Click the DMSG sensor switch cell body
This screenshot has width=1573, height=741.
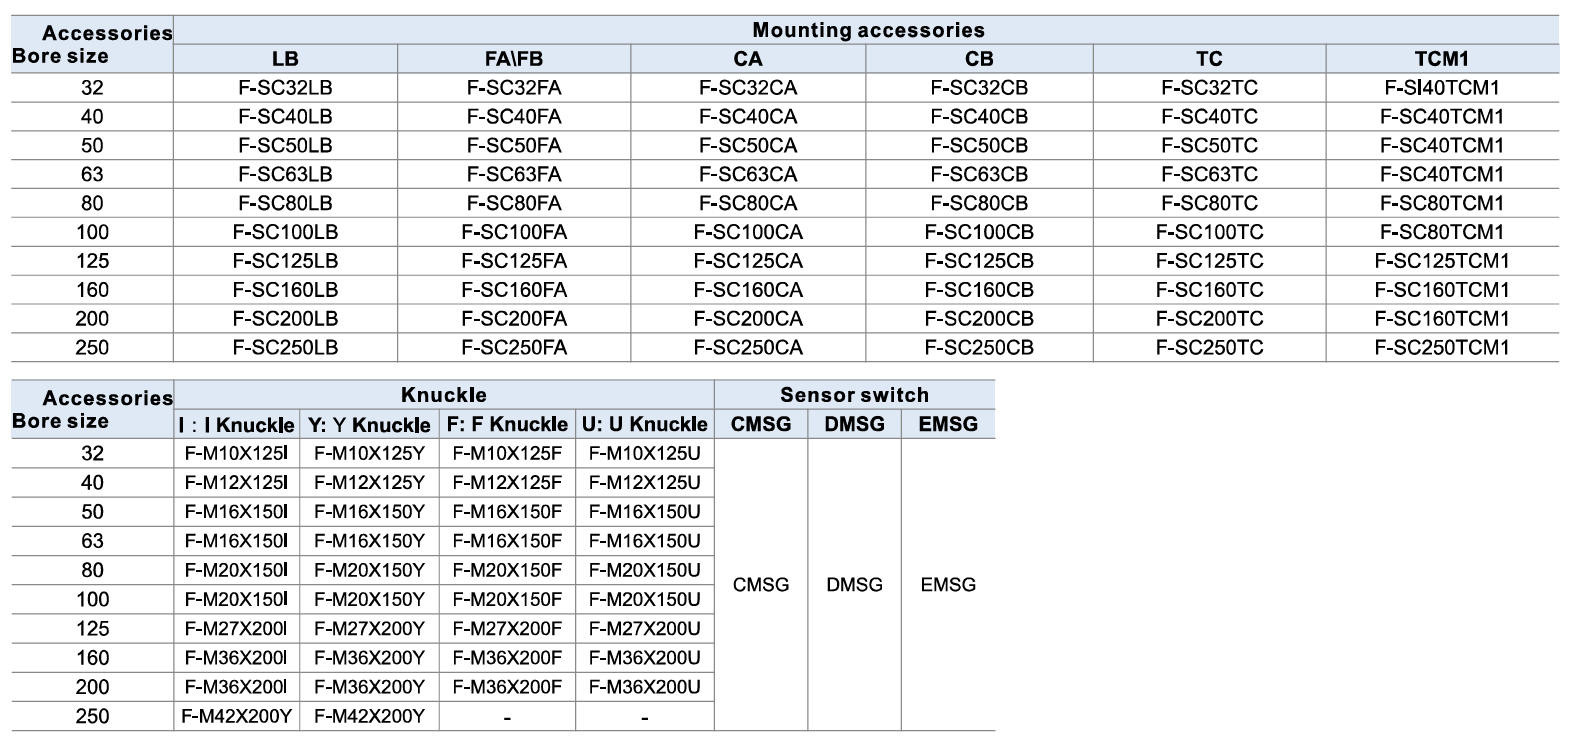[854, 585]
